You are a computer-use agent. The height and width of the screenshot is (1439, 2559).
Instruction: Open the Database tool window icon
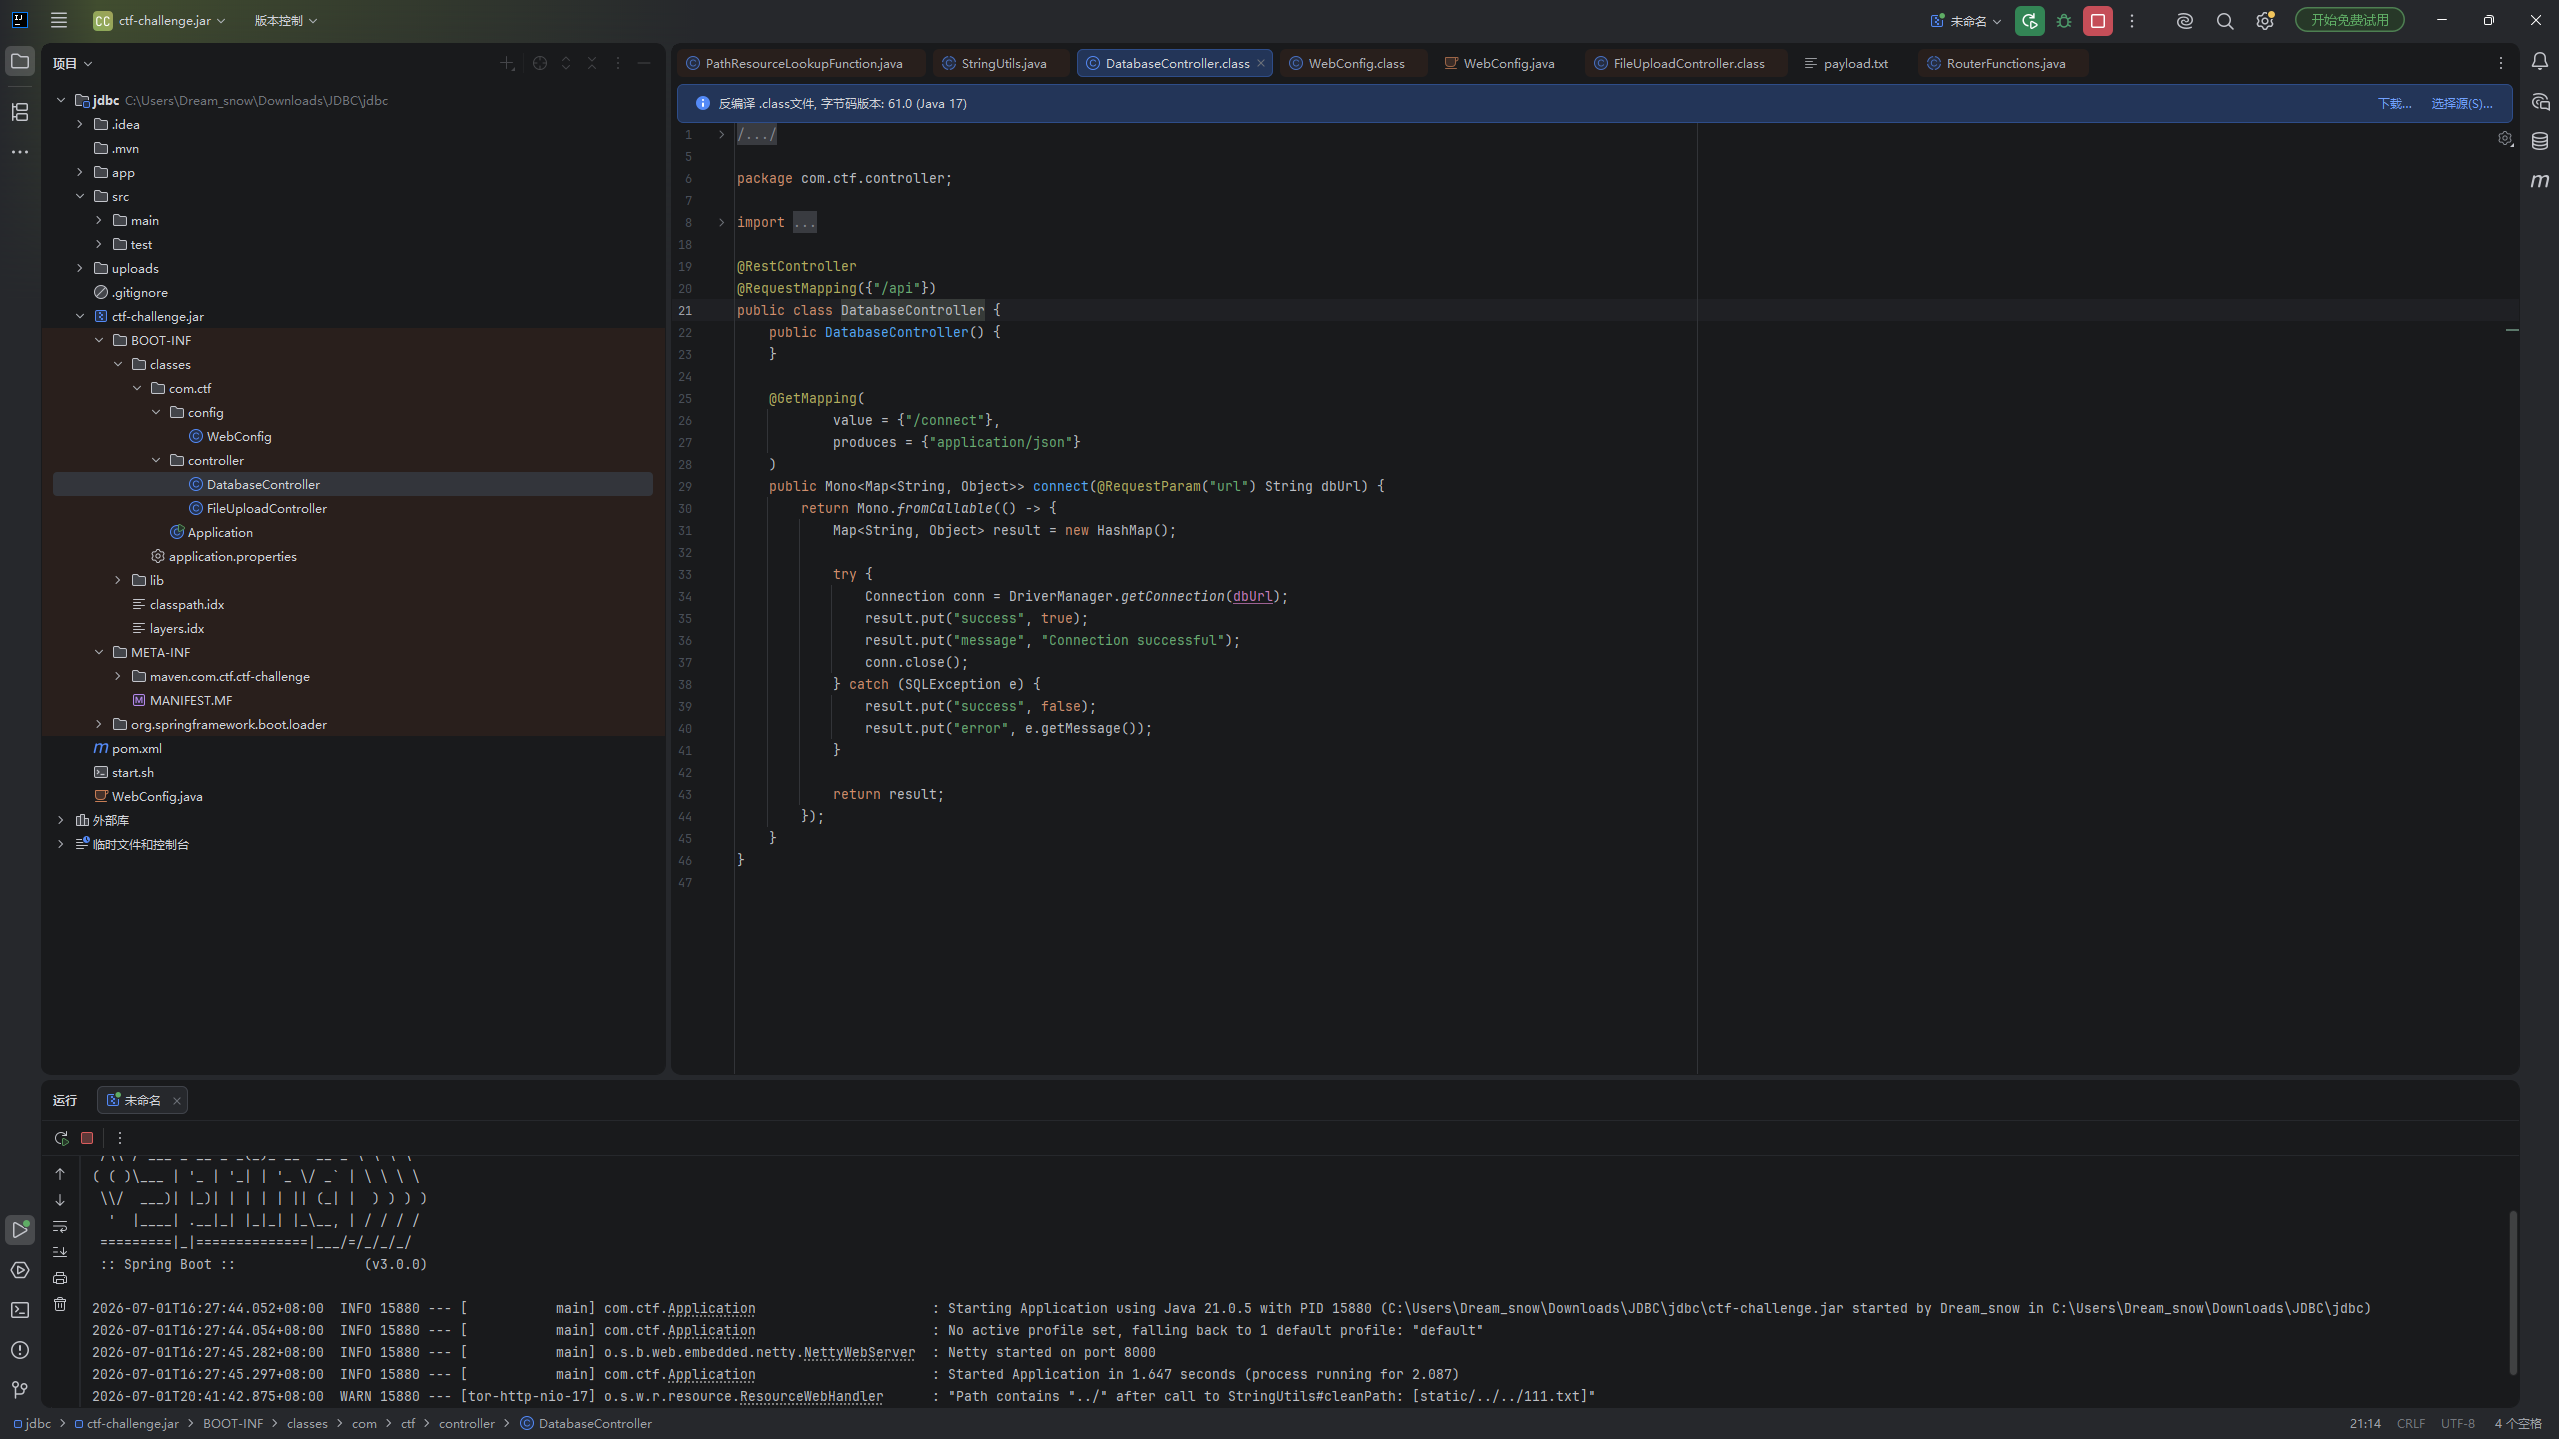2539,141
